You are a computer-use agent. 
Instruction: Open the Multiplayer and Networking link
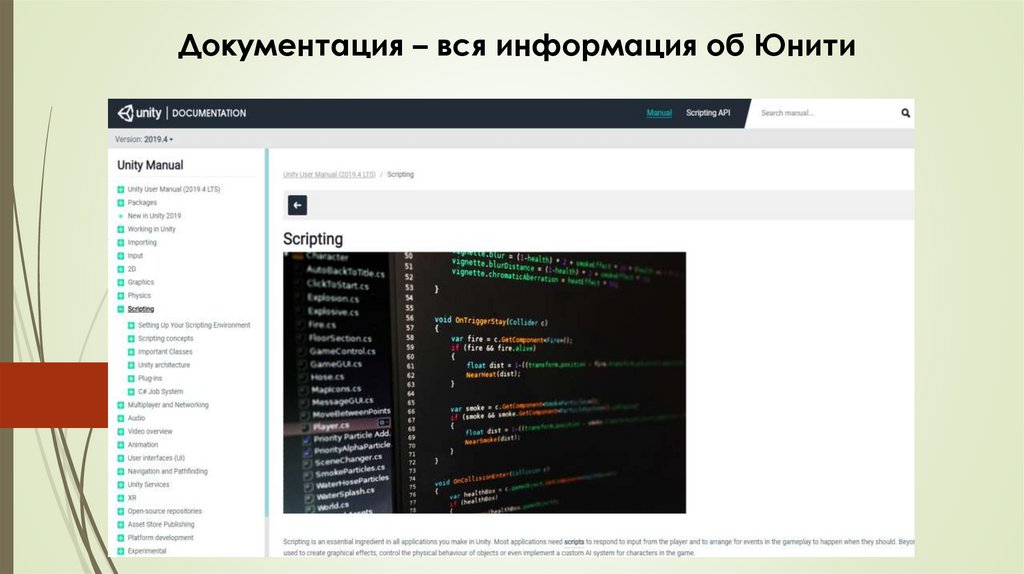point(168,405)
